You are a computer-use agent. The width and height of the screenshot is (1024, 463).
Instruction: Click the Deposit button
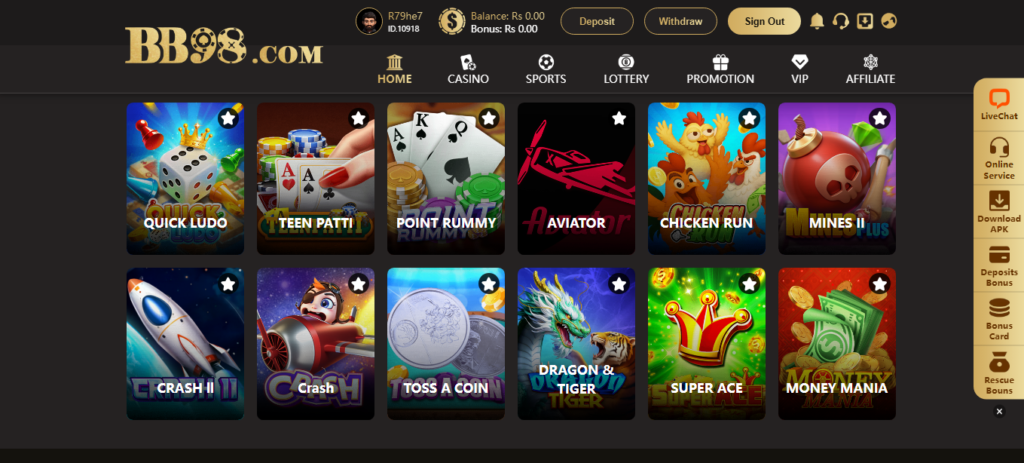pyautogui.click(x=597, y=21)
